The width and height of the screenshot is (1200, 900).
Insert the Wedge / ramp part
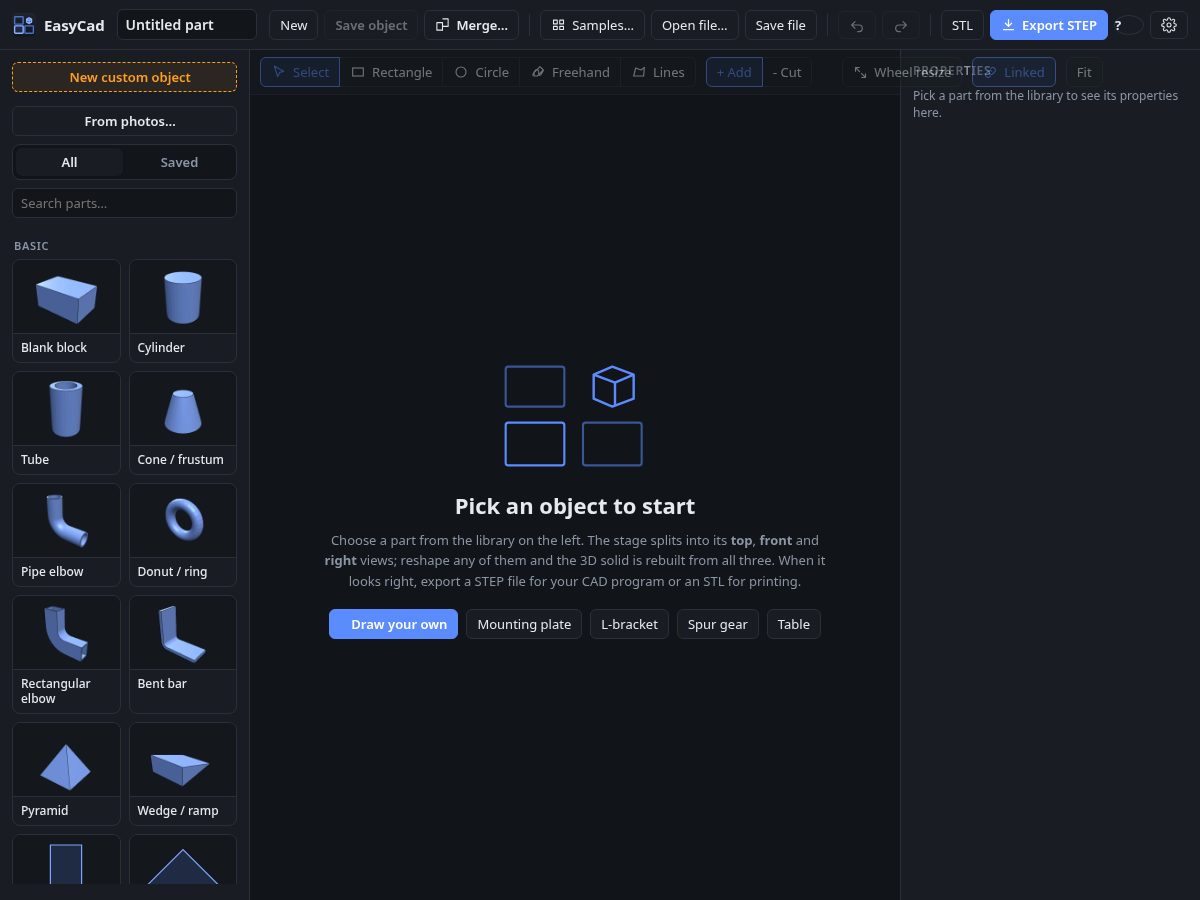click(x=183, y=774)
